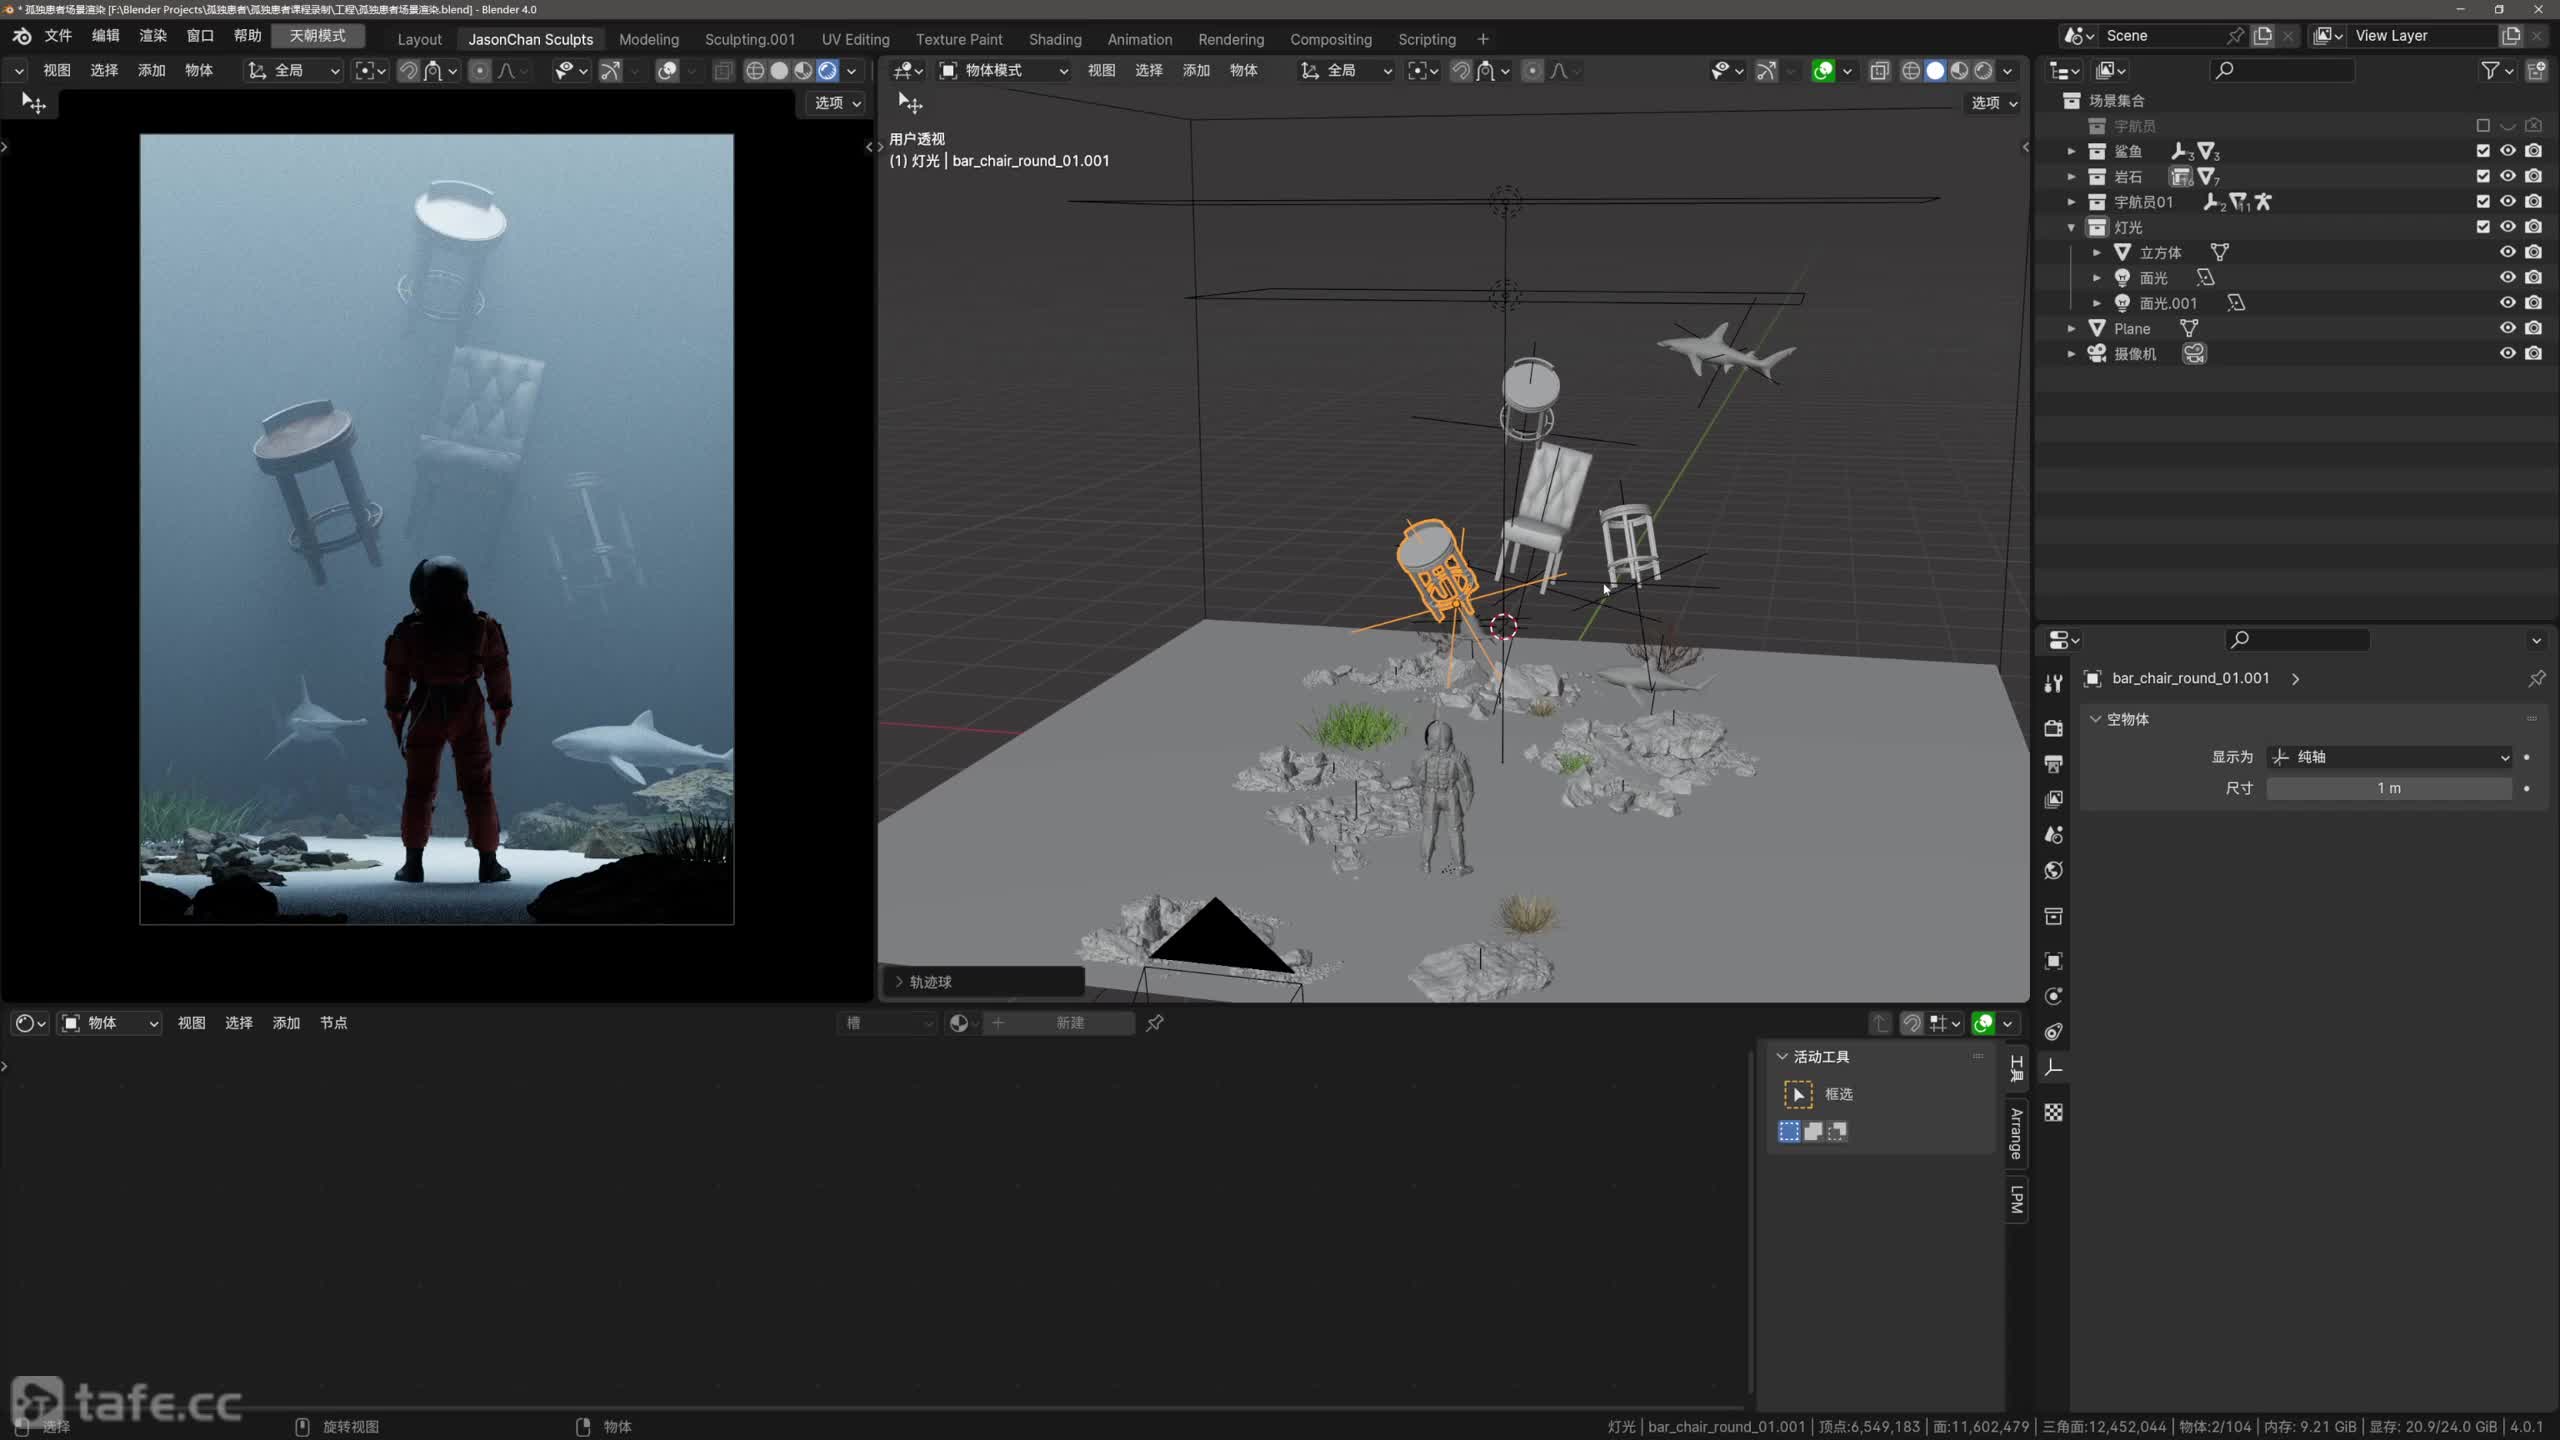The image size is (2560, 1440).
Task: Hide the 摄像机 object with its eye icon
Action: tap(2508, 353)
